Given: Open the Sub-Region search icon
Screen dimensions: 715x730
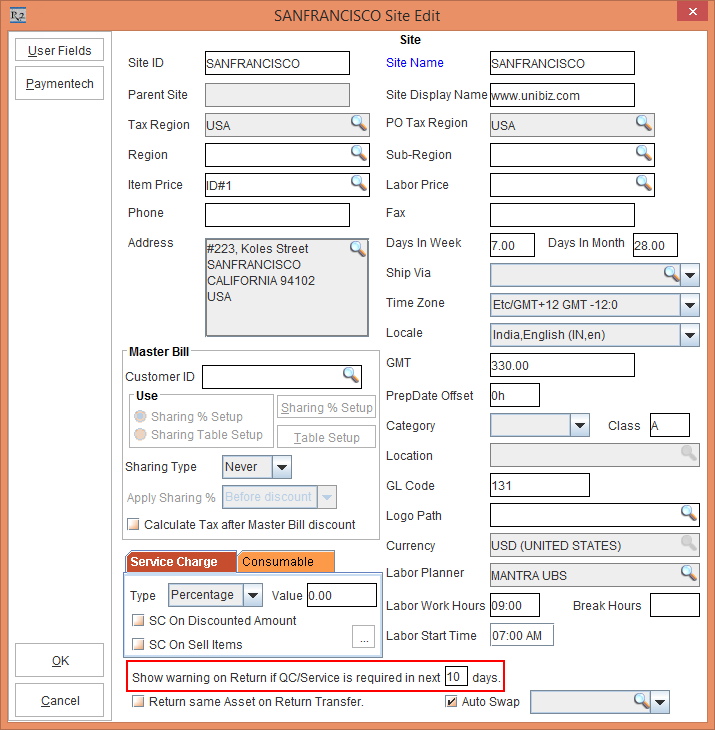Looking at the screenshot, I should click(x=644, y=154).
